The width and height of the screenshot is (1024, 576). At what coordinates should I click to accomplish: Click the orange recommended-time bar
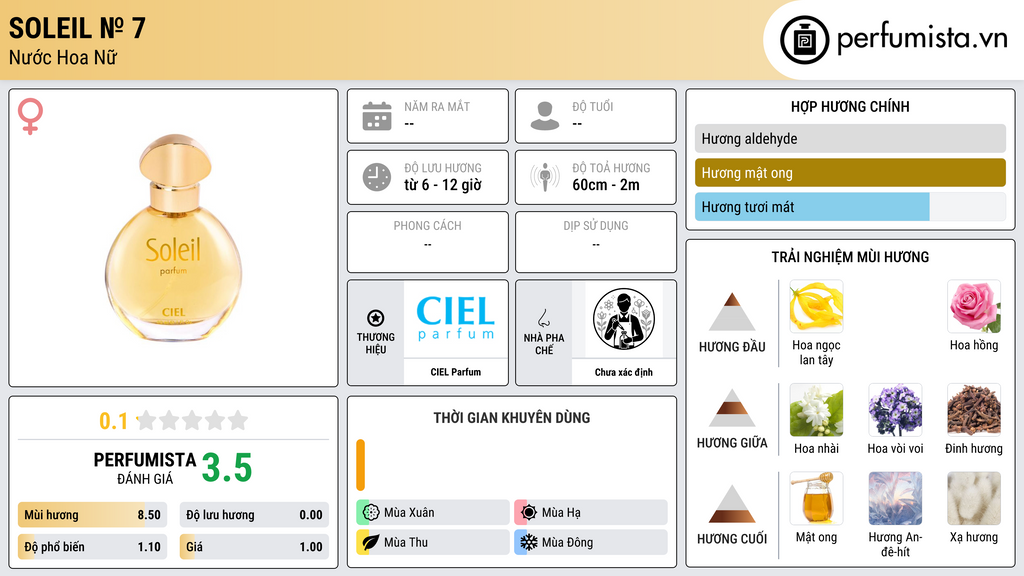(x=360, y=465)
